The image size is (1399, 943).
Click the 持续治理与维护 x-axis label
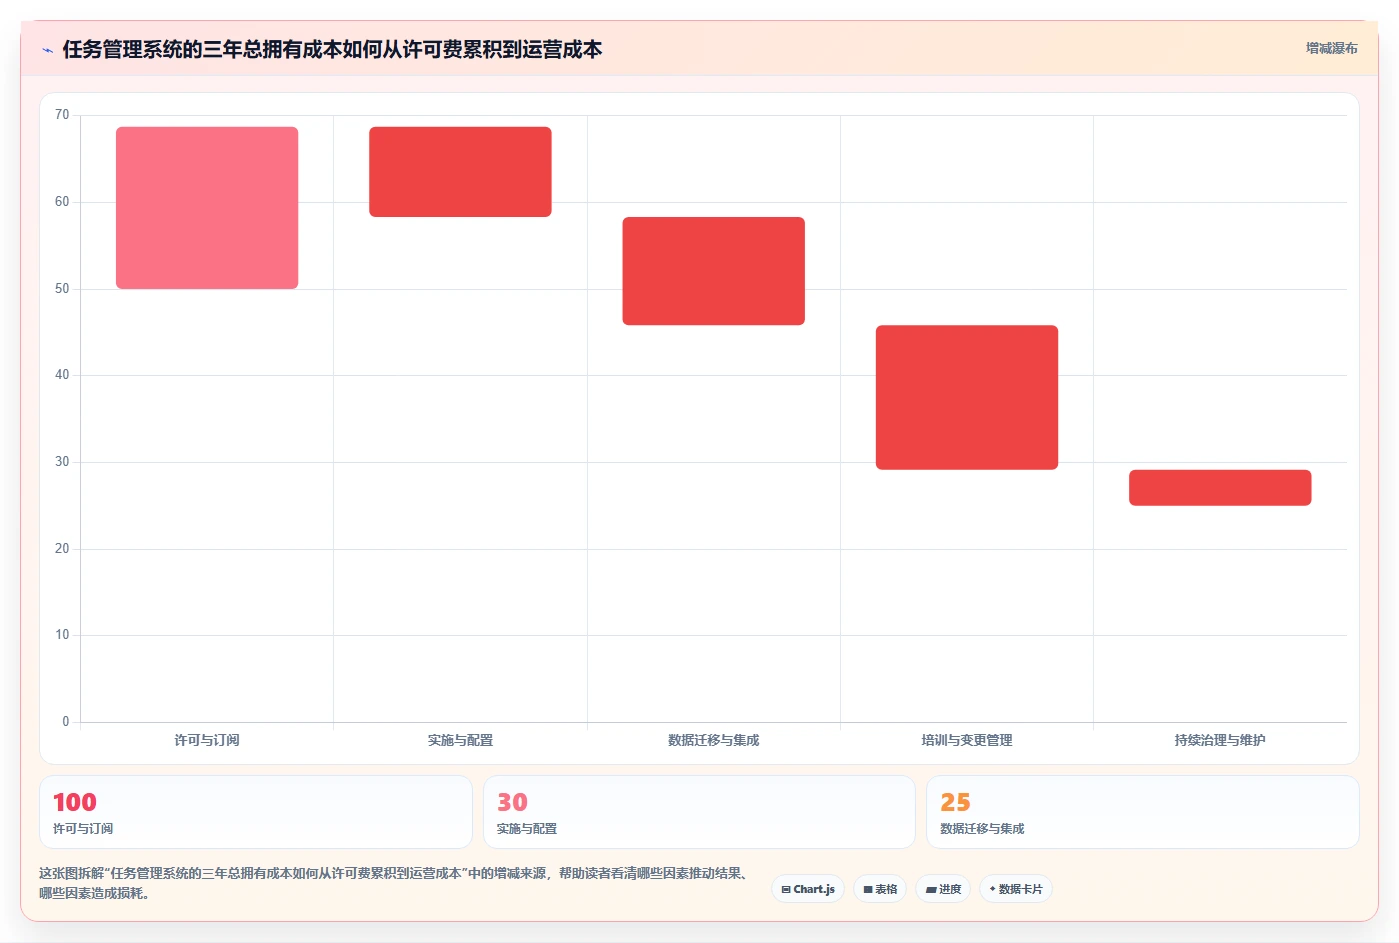tap(1220, 740)
